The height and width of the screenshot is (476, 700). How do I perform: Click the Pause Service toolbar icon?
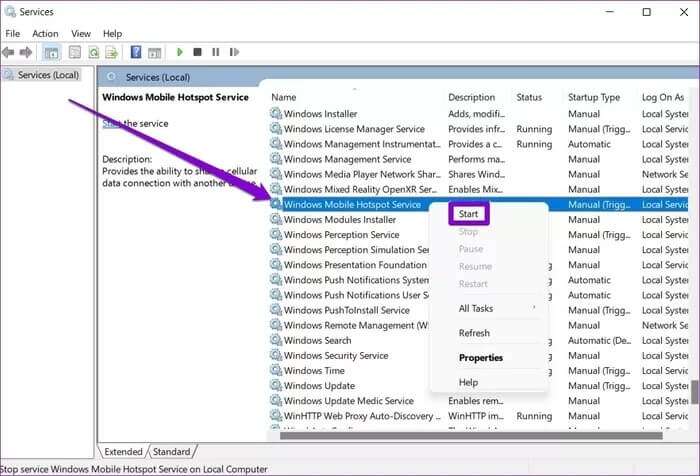point(216,52)
